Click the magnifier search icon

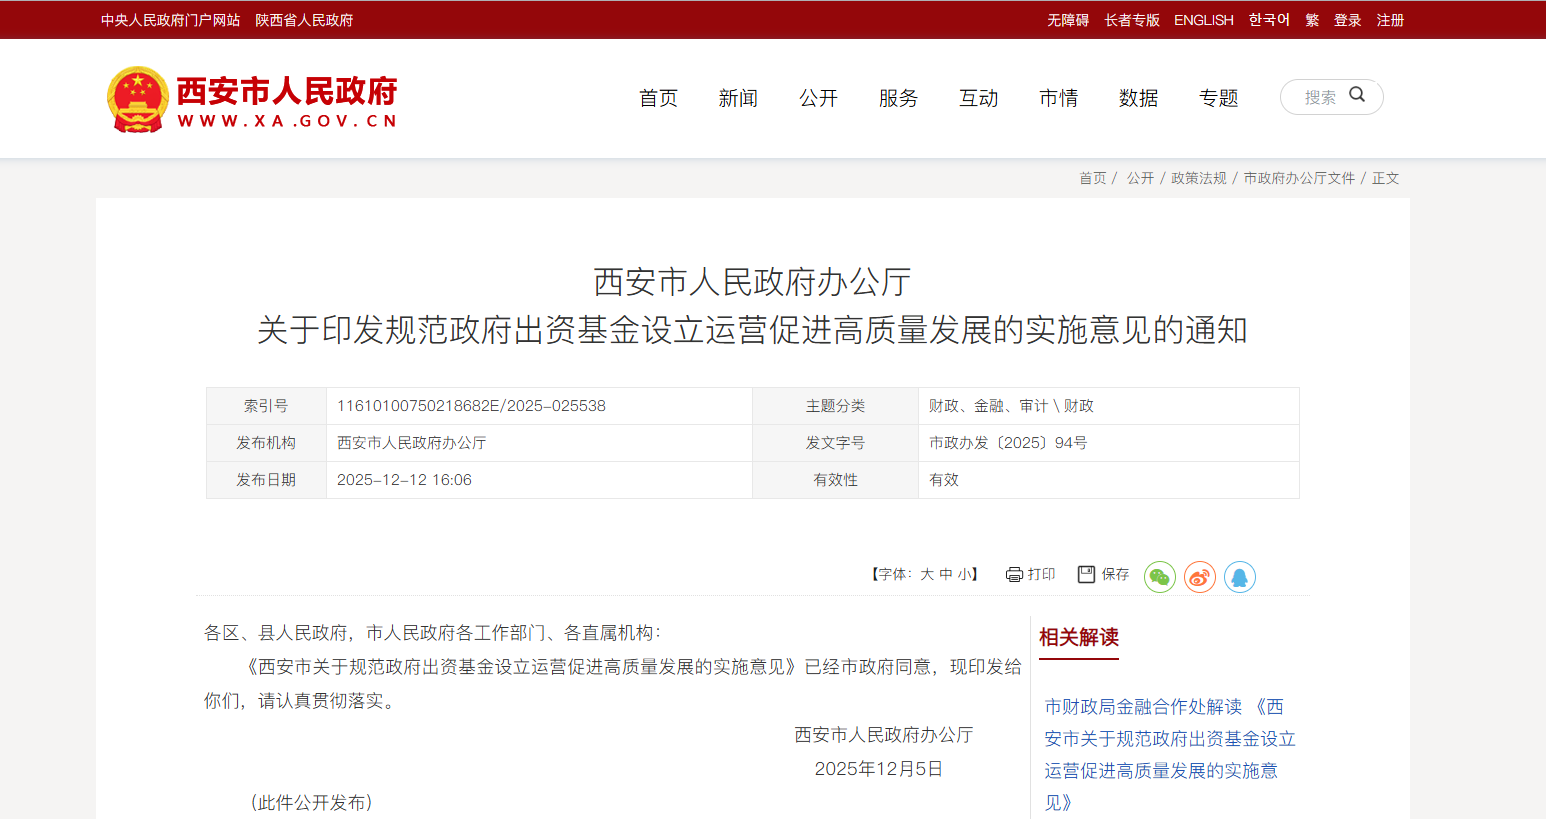1357,95
